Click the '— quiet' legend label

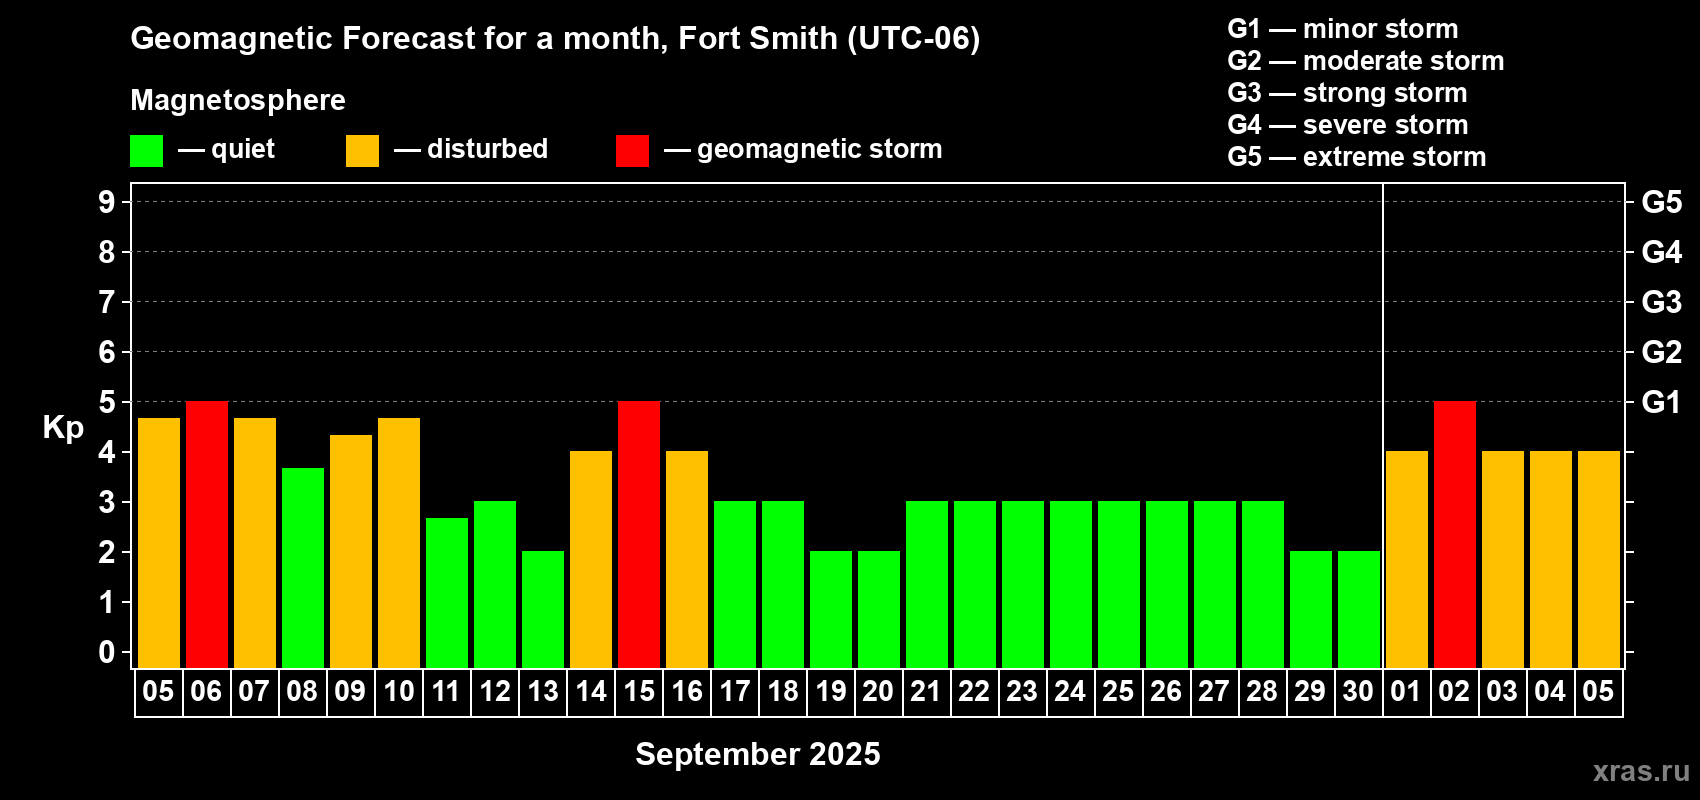click(x=227, y=150)
